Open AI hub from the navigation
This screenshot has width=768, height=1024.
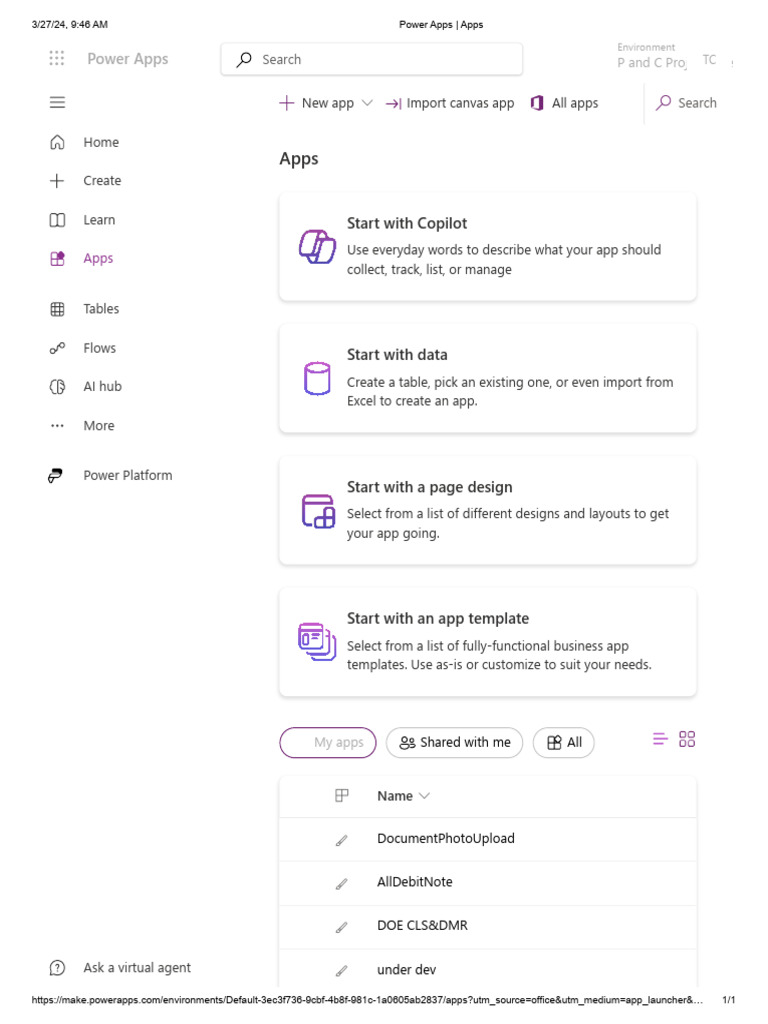click(x=103, y=387)
